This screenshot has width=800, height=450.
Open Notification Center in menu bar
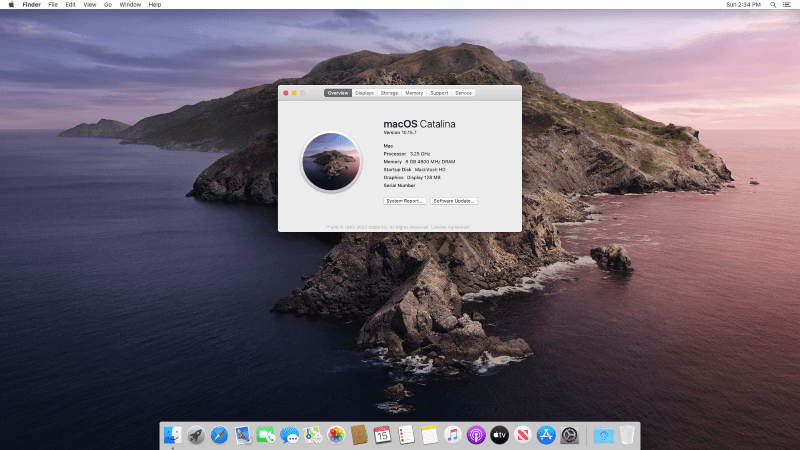(x=787, y=5)
